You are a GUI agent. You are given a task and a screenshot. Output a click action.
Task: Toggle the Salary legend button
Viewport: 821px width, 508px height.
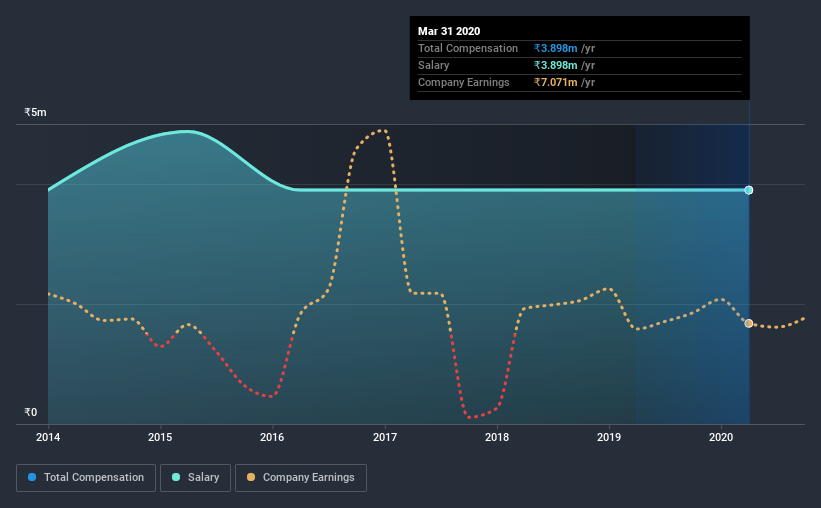pos(195,478)
